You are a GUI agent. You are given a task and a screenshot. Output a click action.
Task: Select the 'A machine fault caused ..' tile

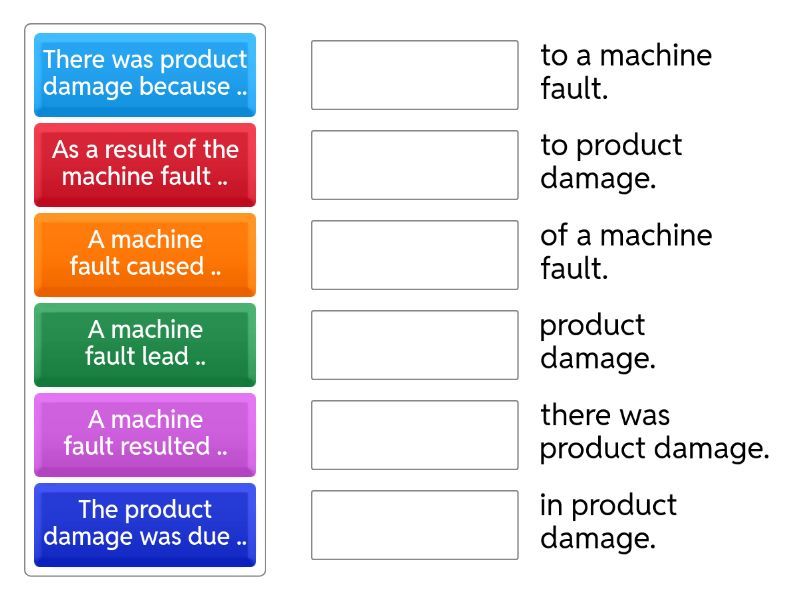coord(145,254)
